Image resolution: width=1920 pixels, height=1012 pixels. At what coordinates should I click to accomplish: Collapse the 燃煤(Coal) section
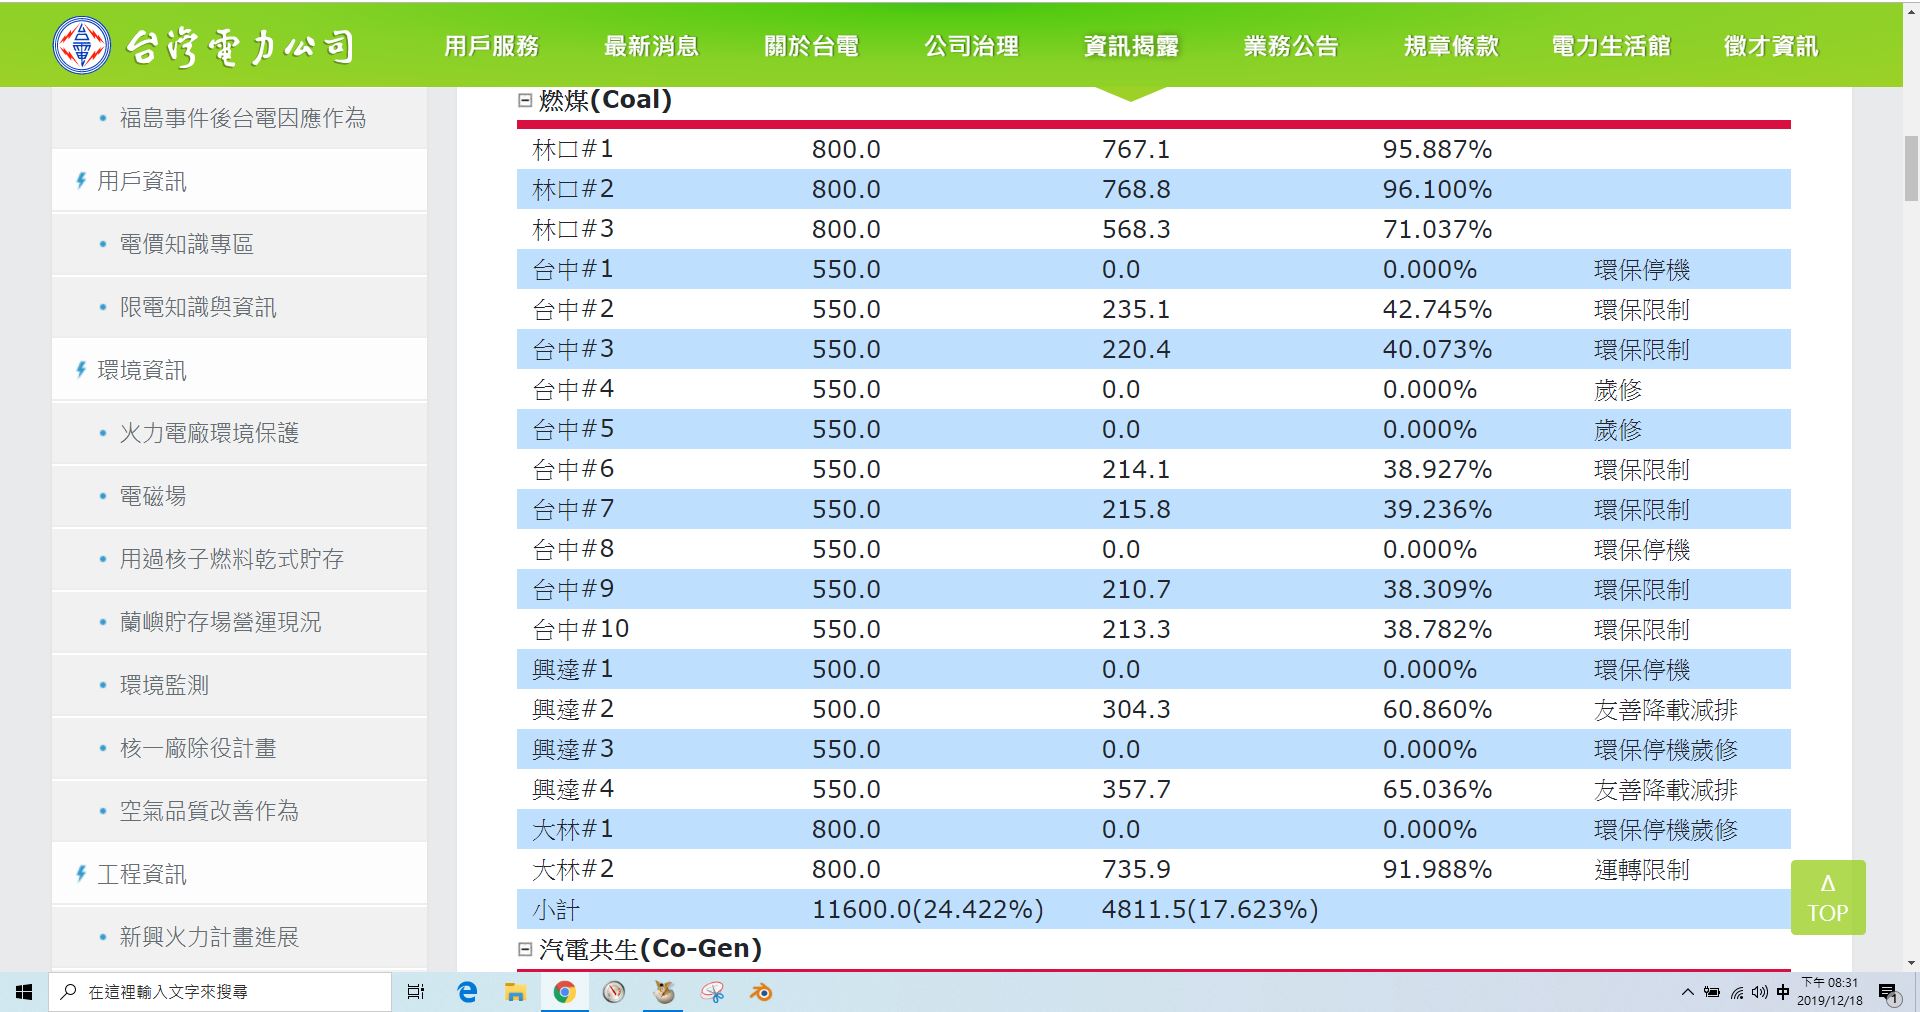tap(525, 100)
